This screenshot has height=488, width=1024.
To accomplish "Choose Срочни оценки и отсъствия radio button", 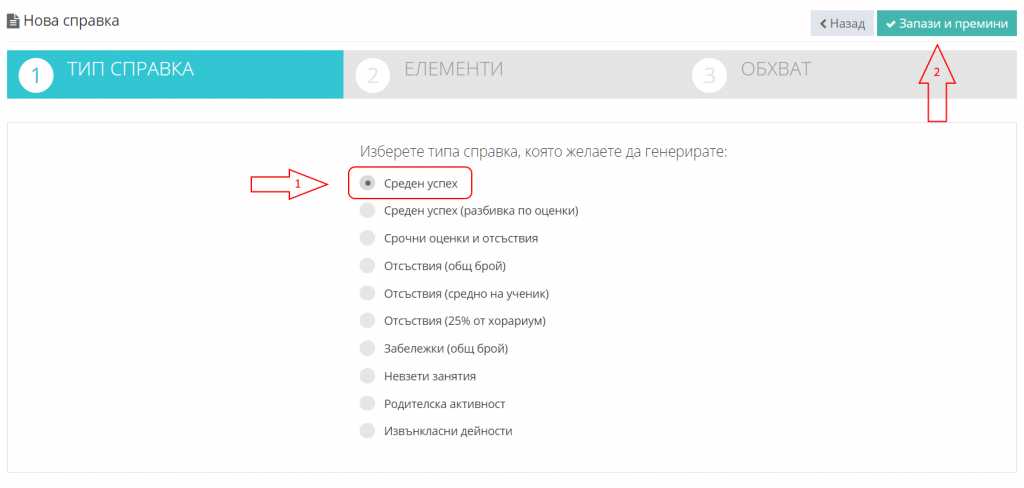I will [x=368, y=238].
